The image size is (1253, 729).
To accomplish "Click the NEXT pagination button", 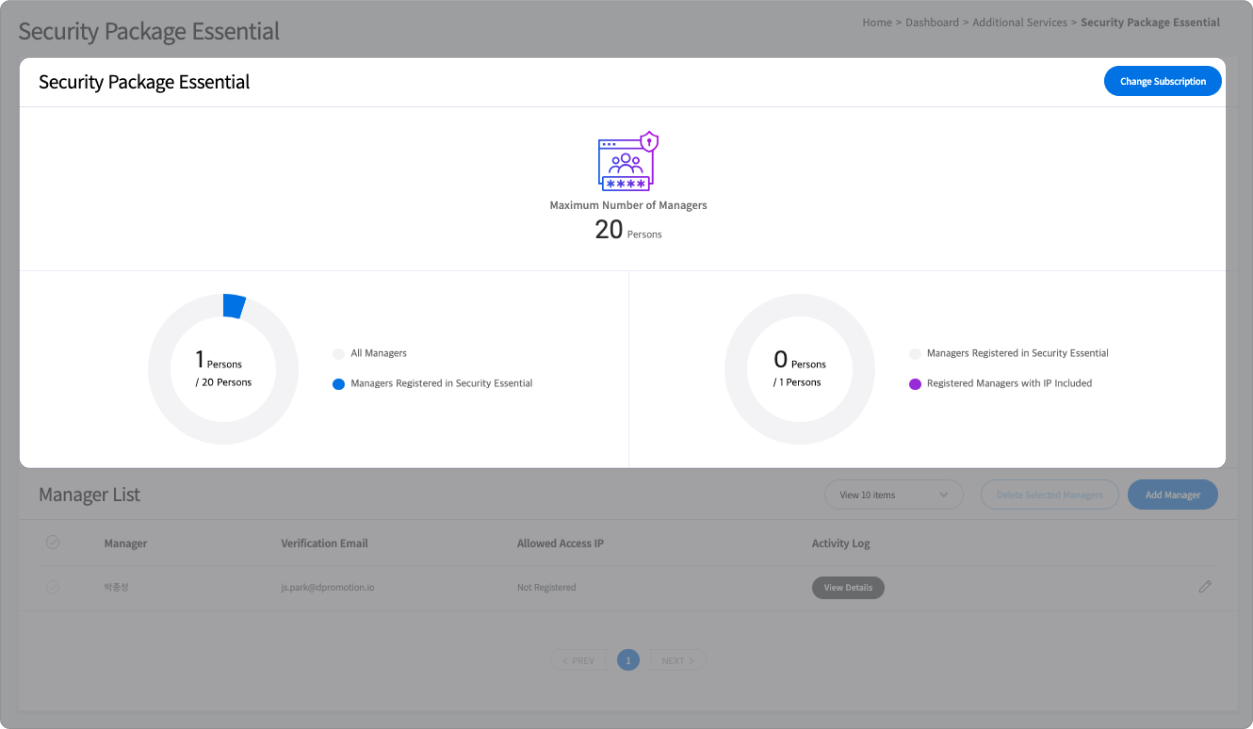I will tap(678, 661).
